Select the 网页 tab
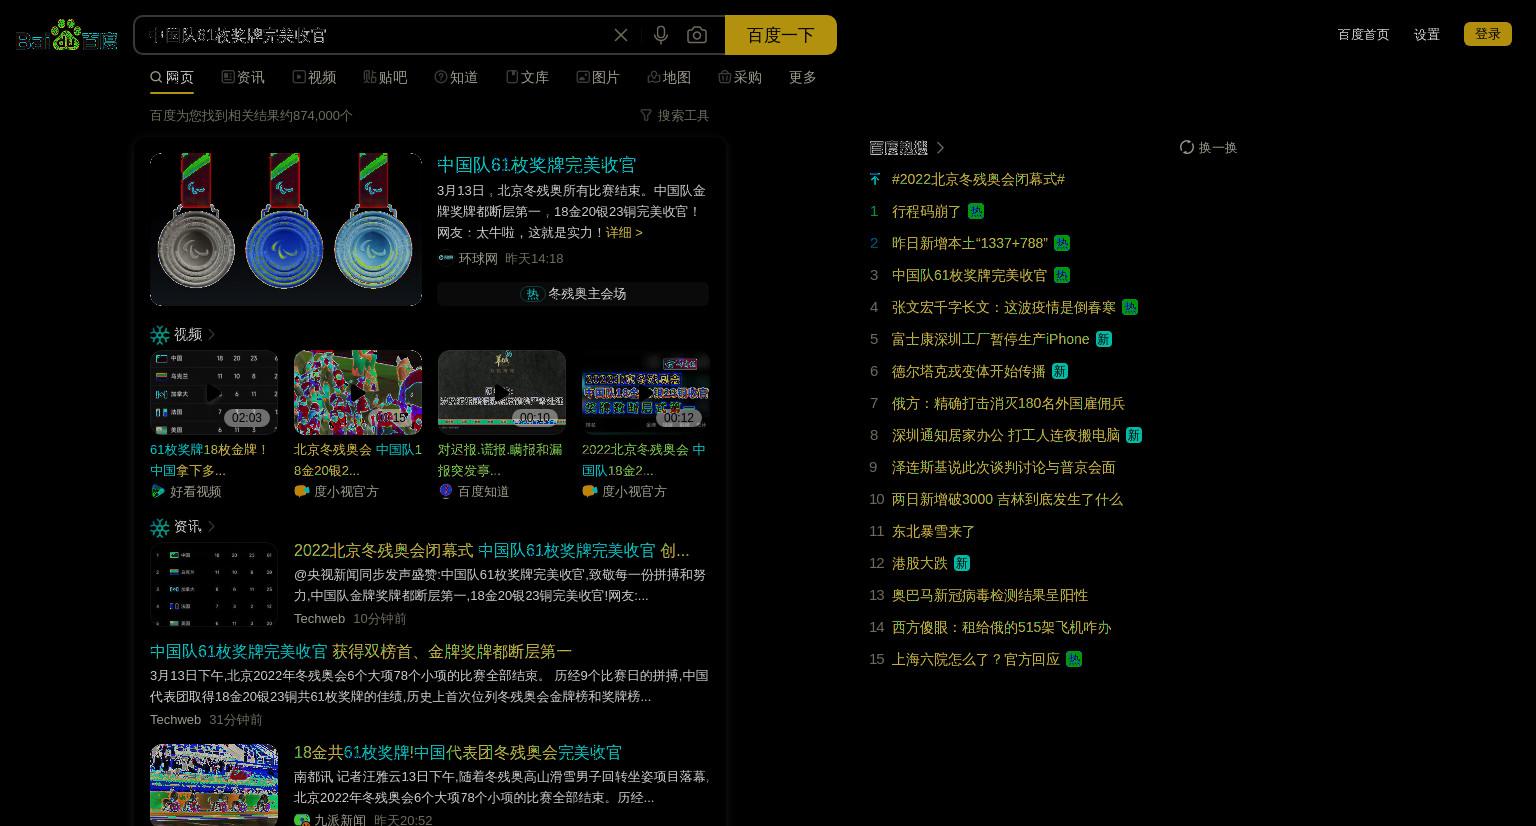Viewport: 1536px width, 826px height. tap(172, 77)
